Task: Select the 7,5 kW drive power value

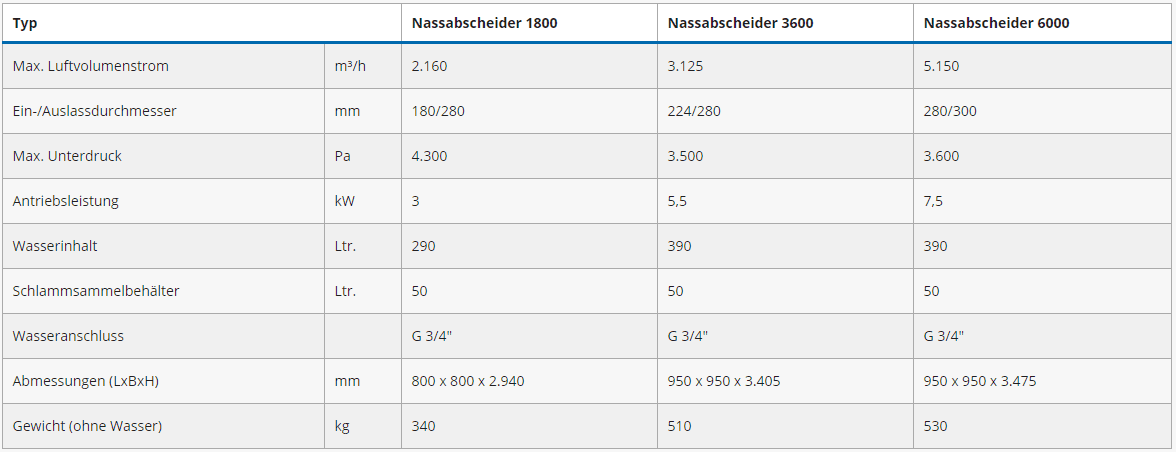Action: 933,201
